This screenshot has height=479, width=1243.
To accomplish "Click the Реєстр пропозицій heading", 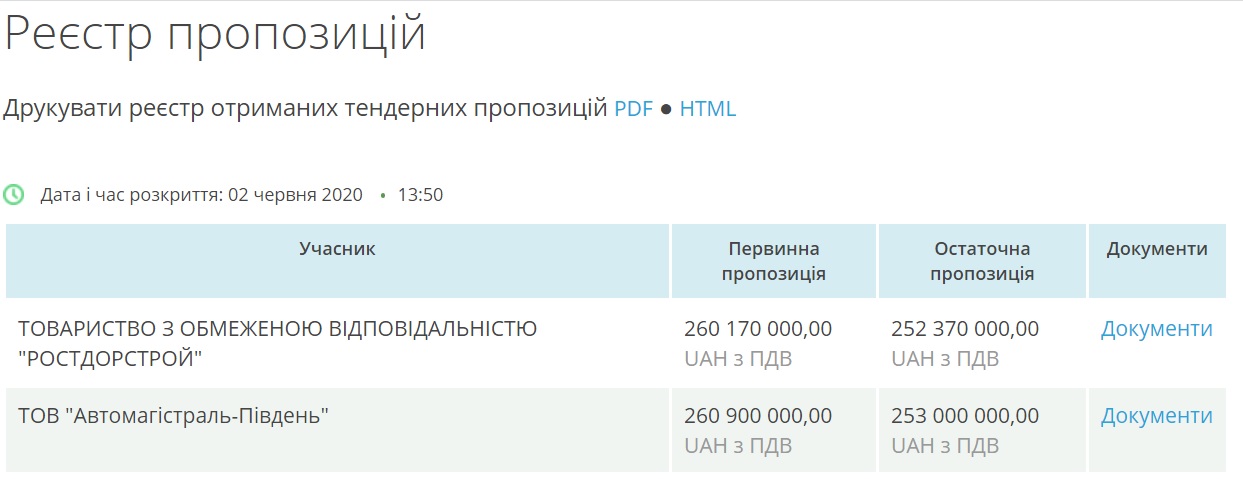I will (x=216, y=34).
